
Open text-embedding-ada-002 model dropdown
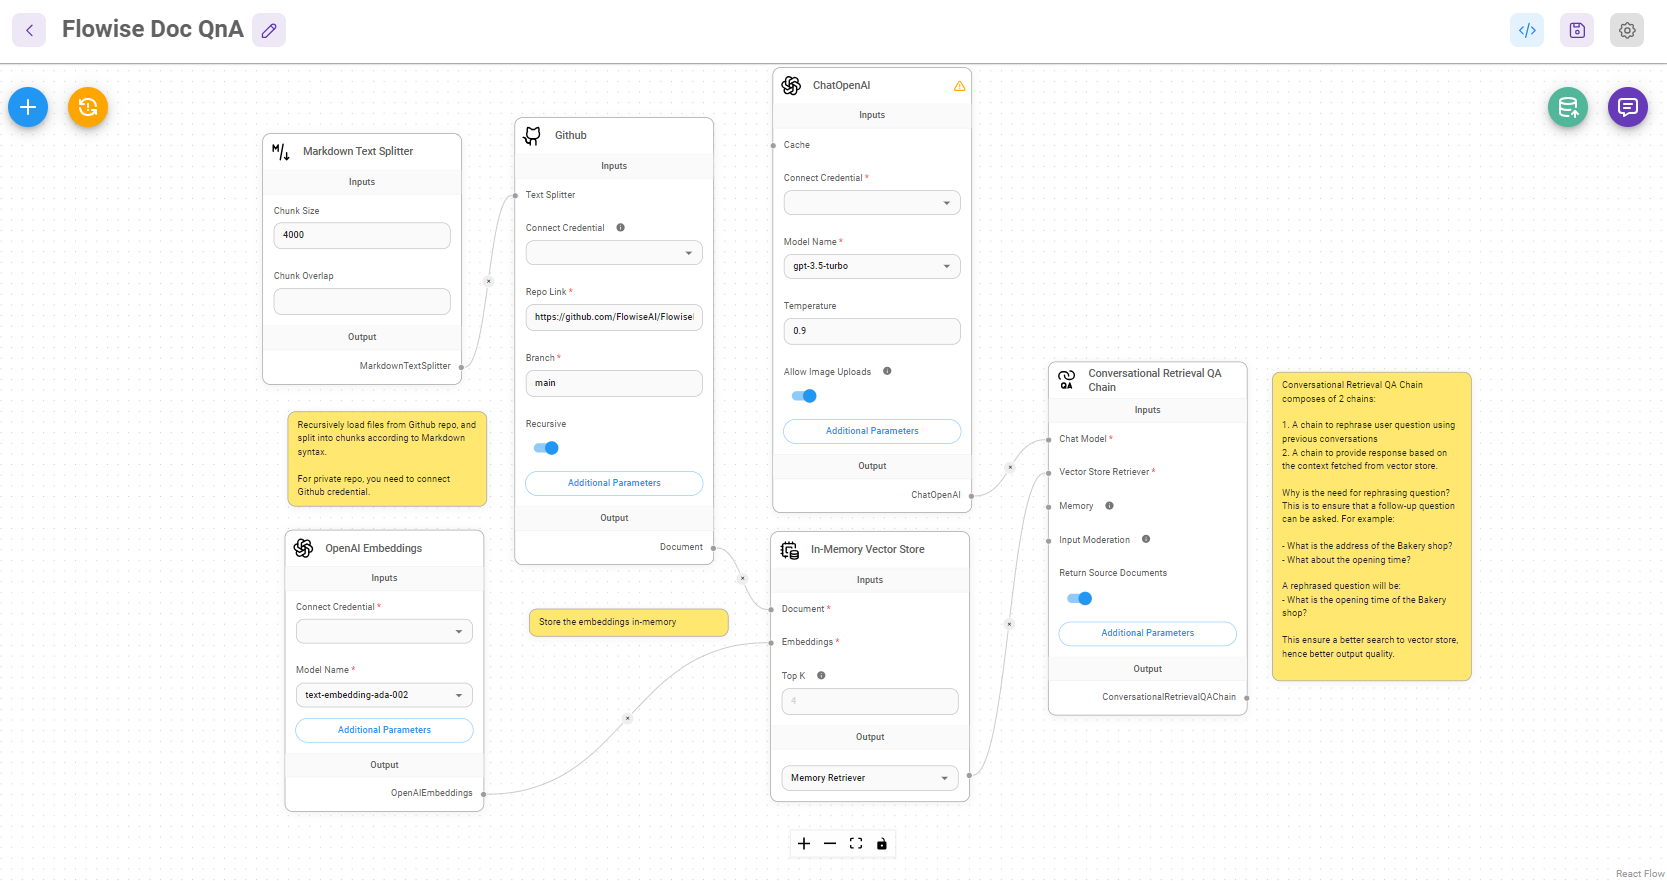(384, 695)
